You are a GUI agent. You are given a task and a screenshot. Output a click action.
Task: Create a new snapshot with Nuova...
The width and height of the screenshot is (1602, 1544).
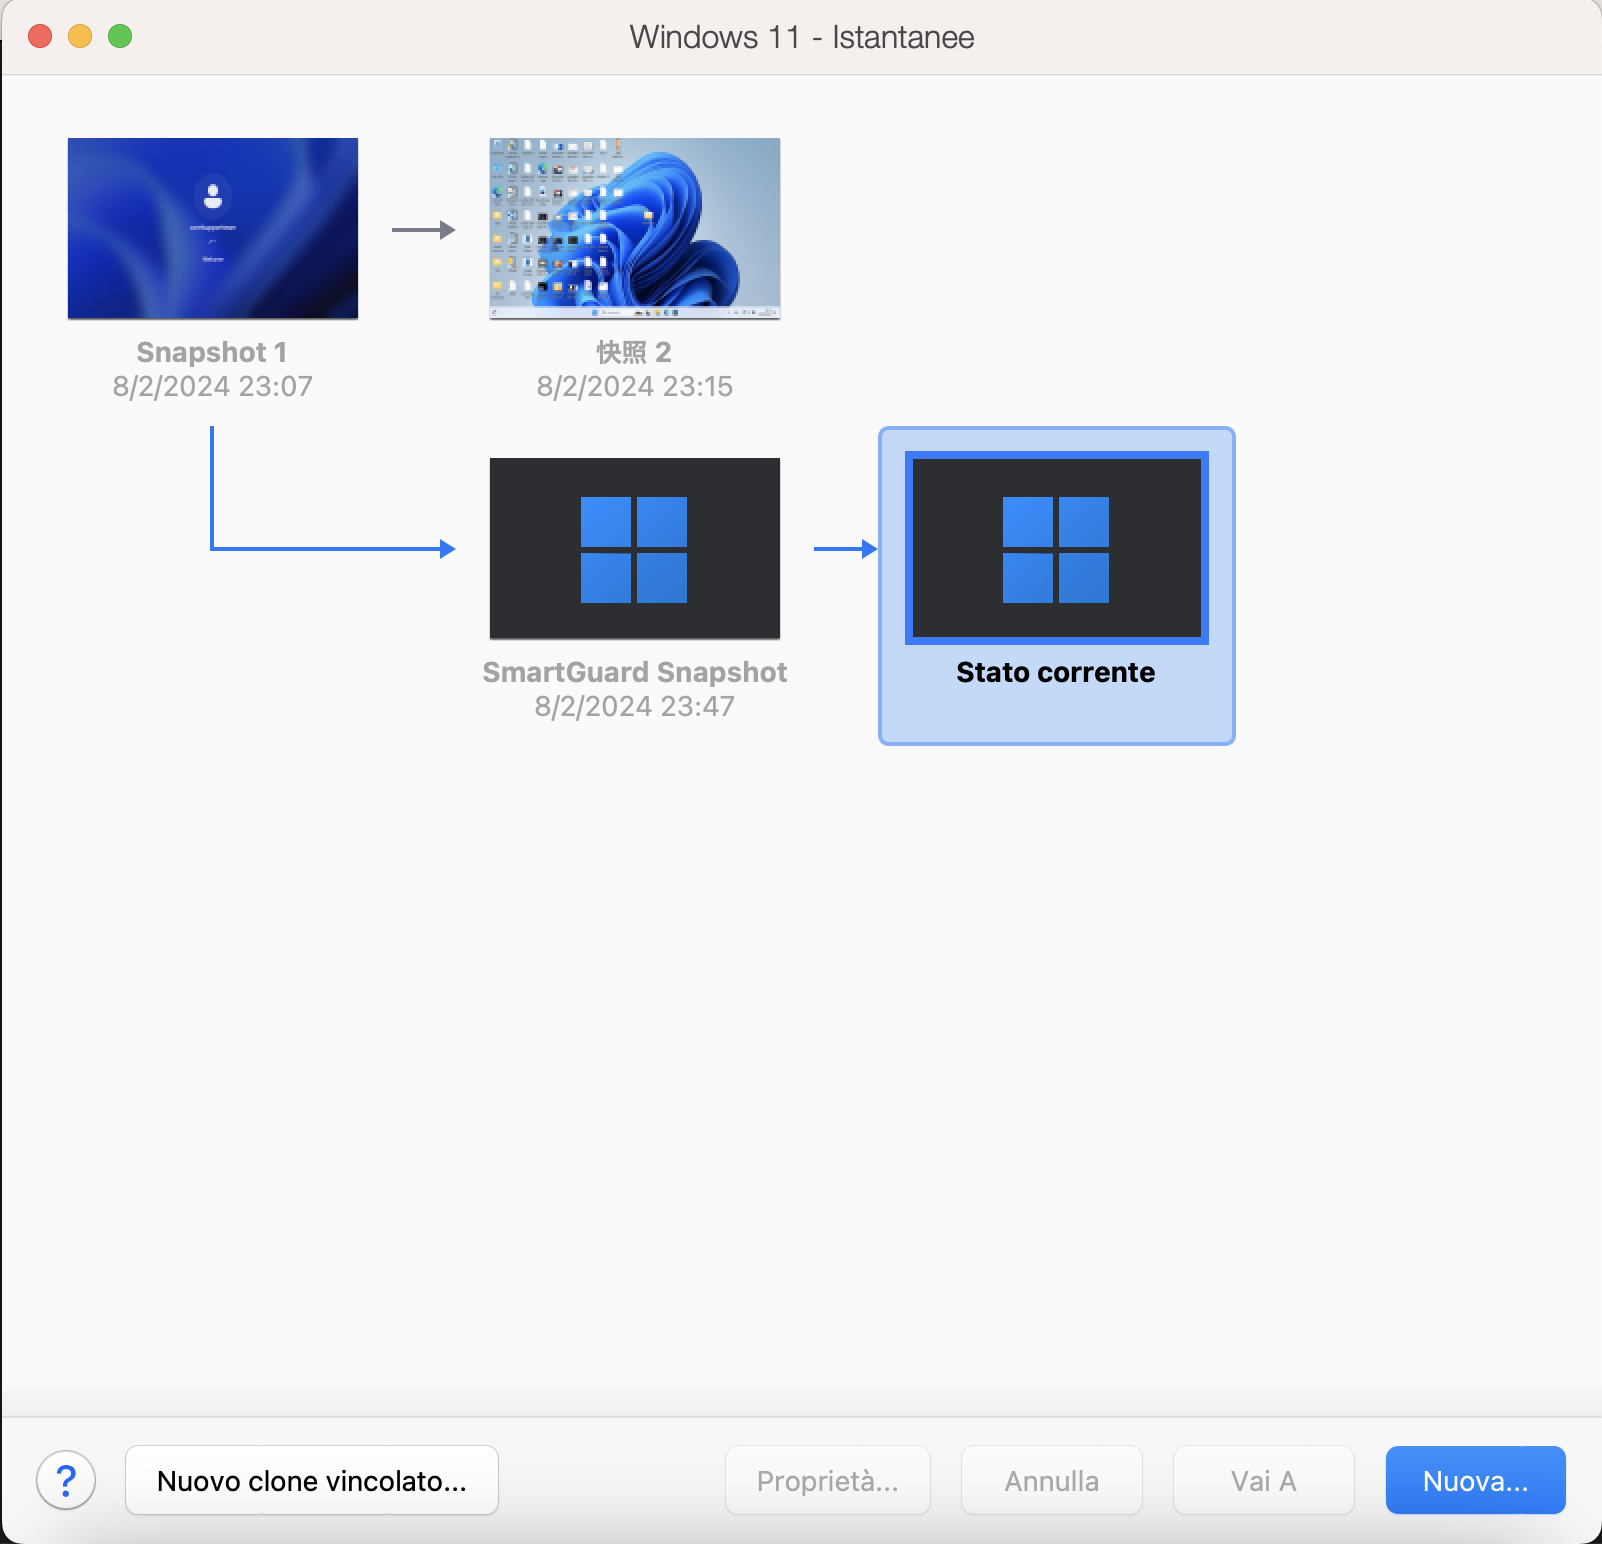point(1475,1480)
